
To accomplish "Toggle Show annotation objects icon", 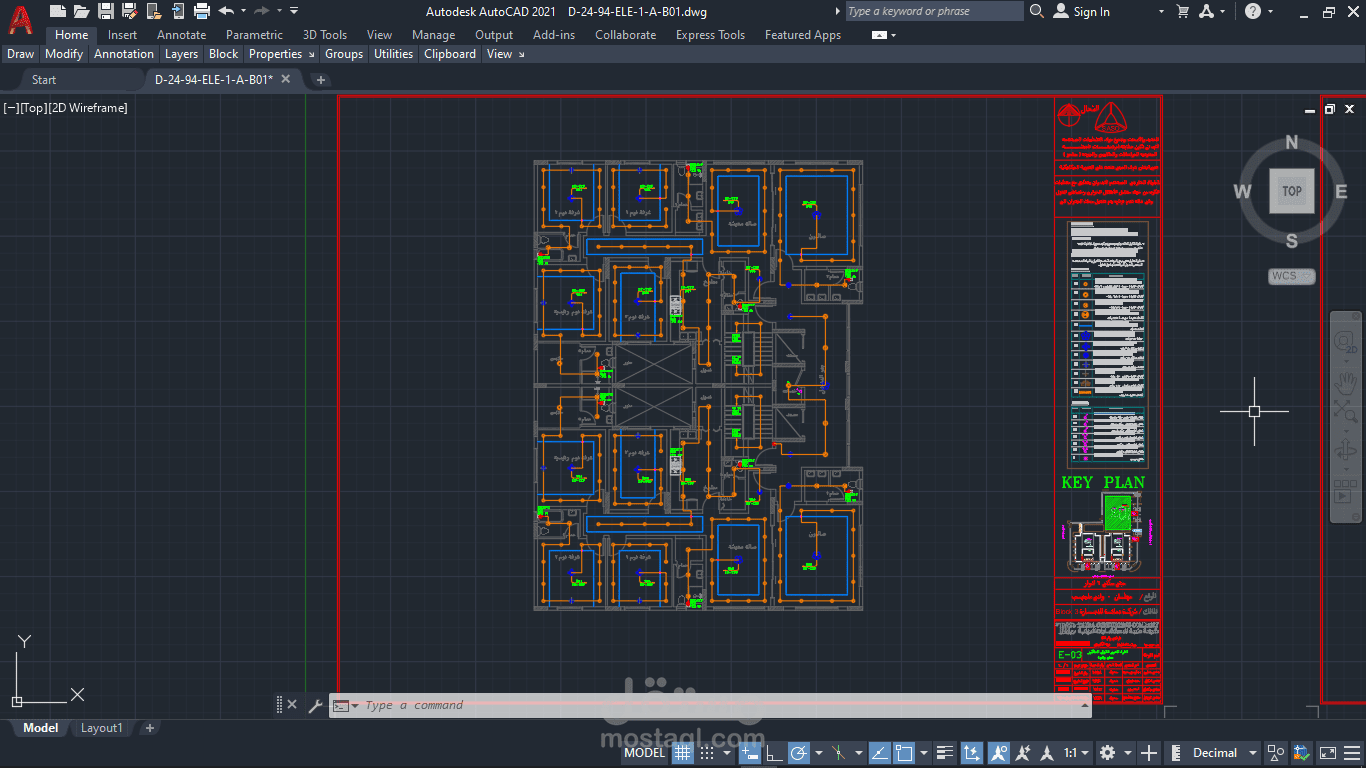I will 1000,753.
